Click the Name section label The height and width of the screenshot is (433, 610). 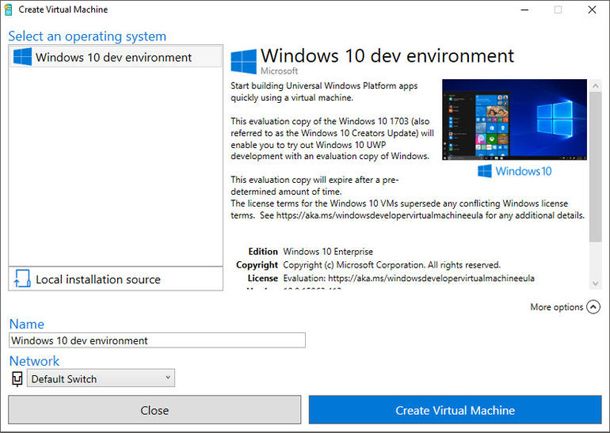(x=26, y=324)
